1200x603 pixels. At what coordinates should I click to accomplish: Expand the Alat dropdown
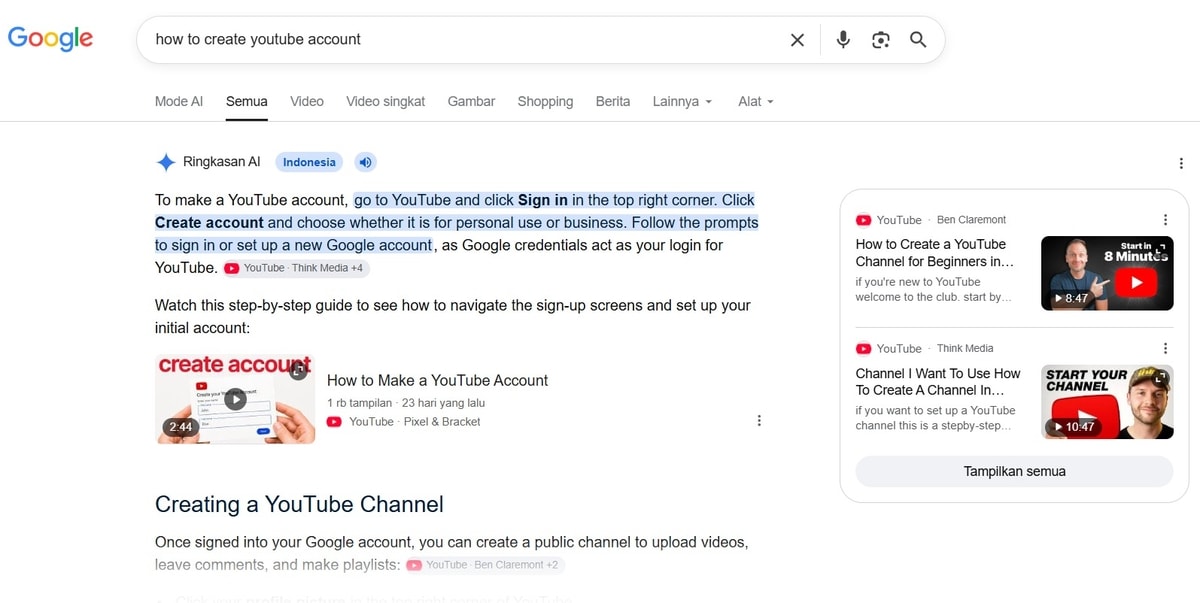pos(756,101)
